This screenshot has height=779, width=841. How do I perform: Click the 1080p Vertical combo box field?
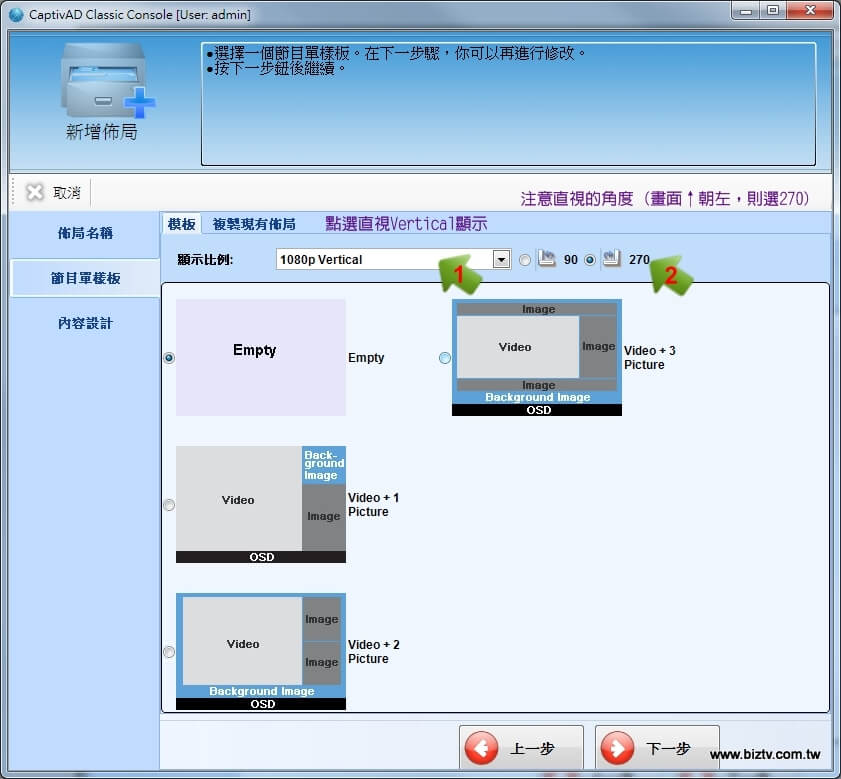385,260
